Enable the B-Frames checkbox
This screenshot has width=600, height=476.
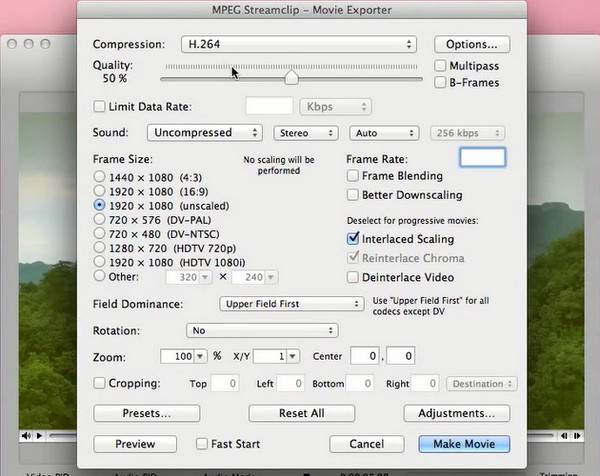coord(440,82)
